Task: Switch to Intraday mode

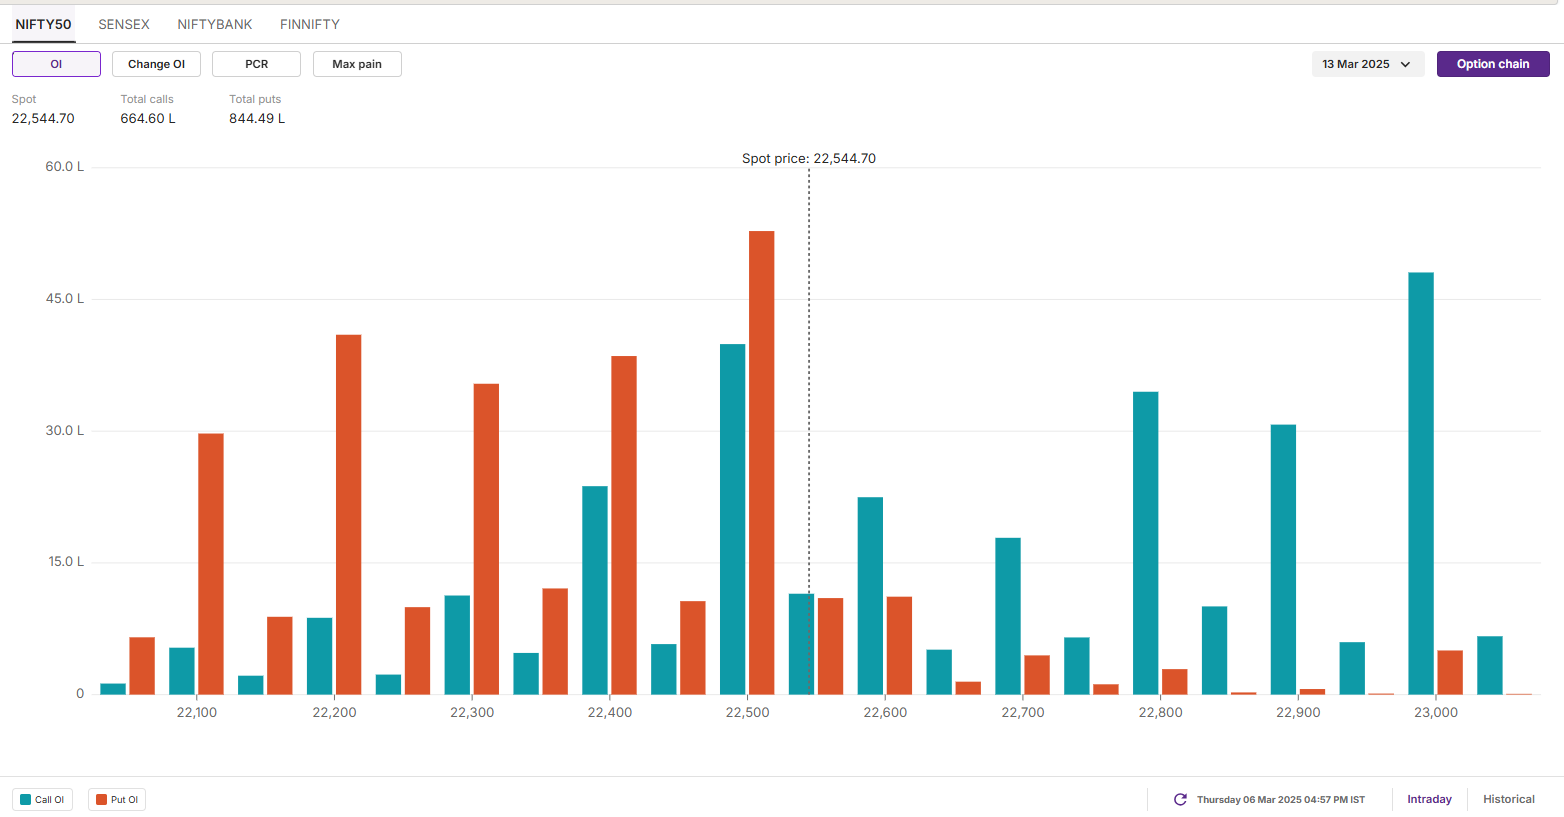Action: (x=1429, y=799)
